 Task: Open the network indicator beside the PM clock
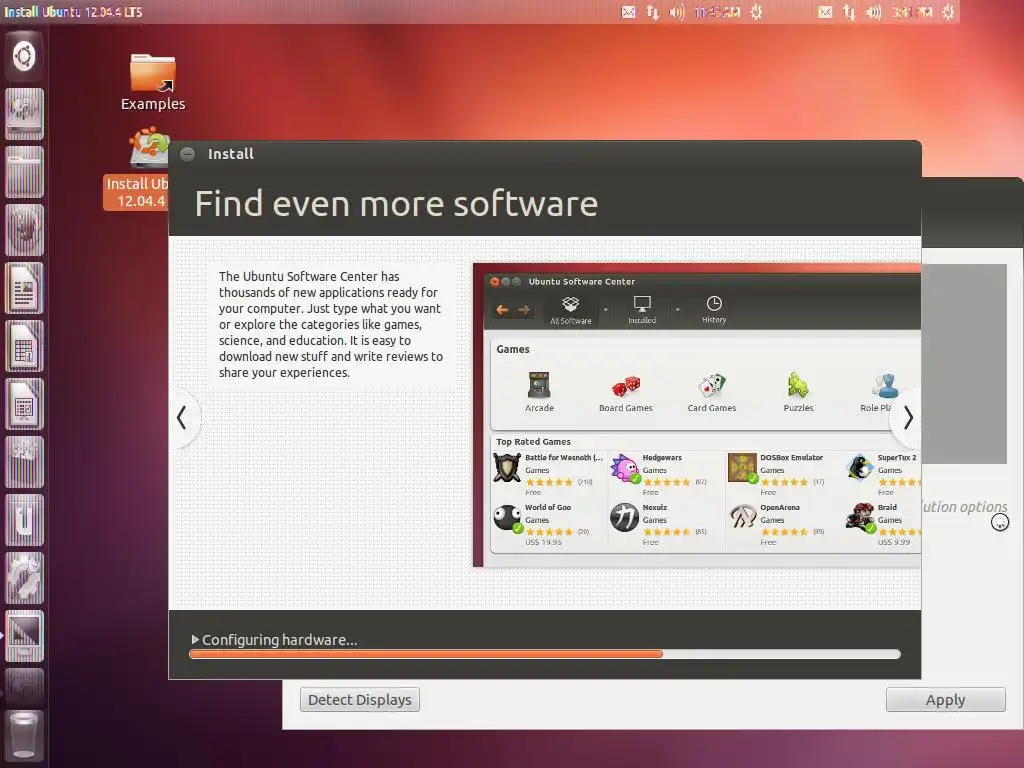click(x=849, y=12)
